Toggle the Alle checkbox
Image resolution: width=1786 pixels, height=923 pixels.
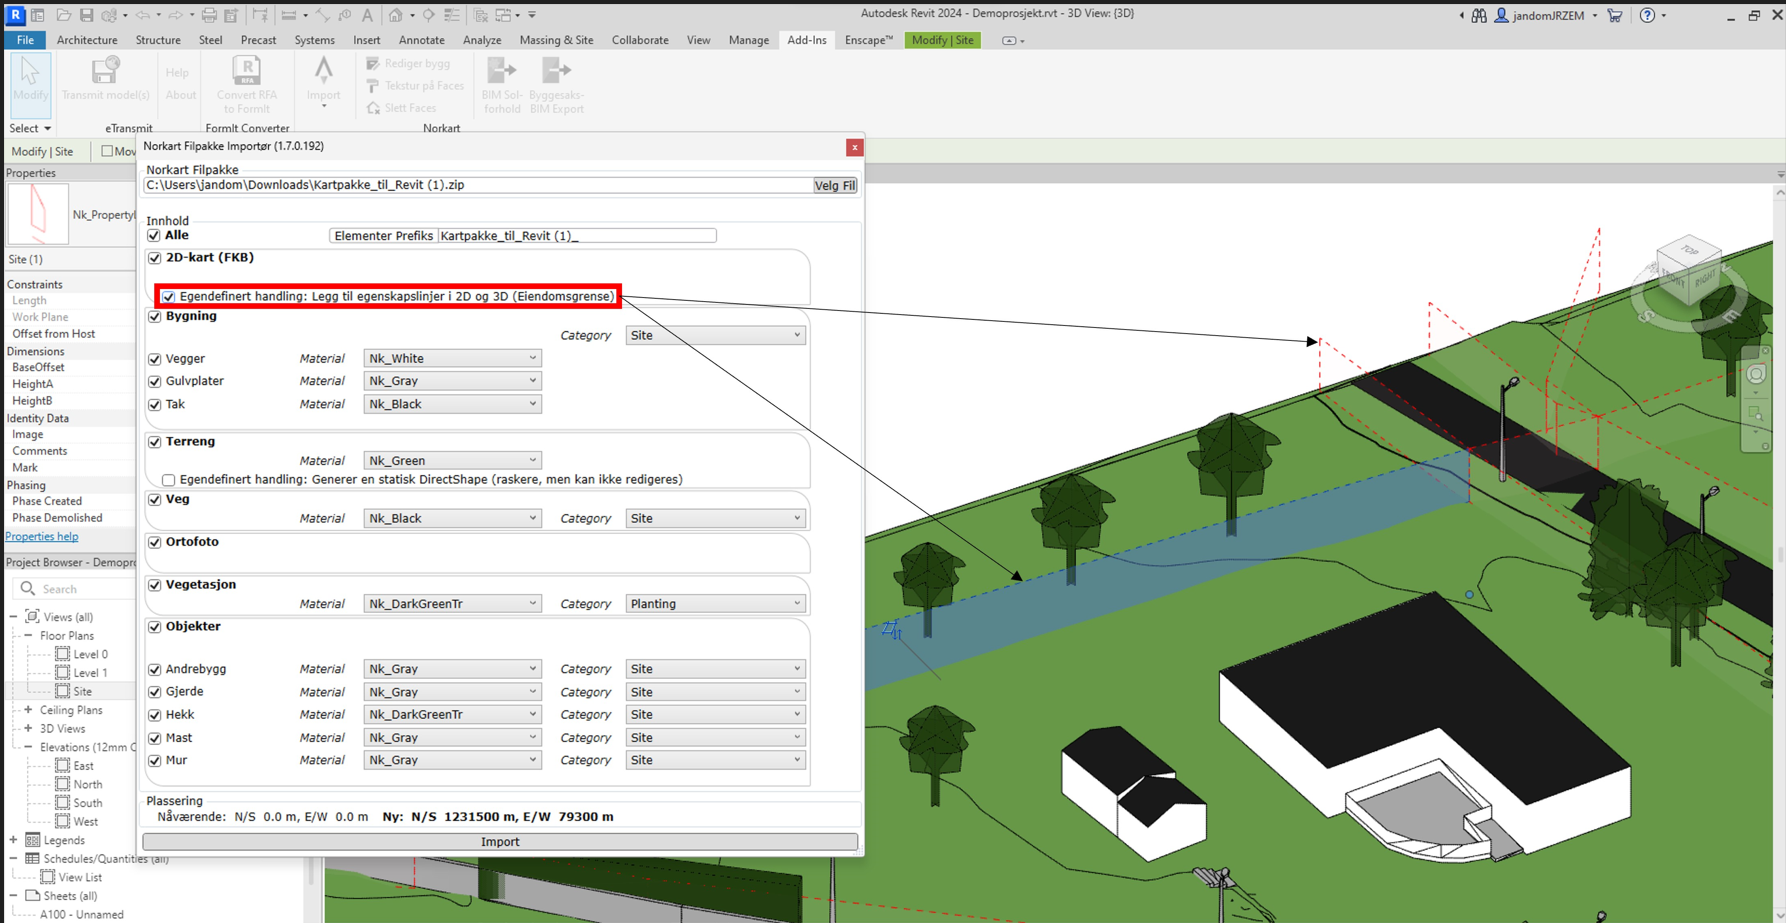154,235
